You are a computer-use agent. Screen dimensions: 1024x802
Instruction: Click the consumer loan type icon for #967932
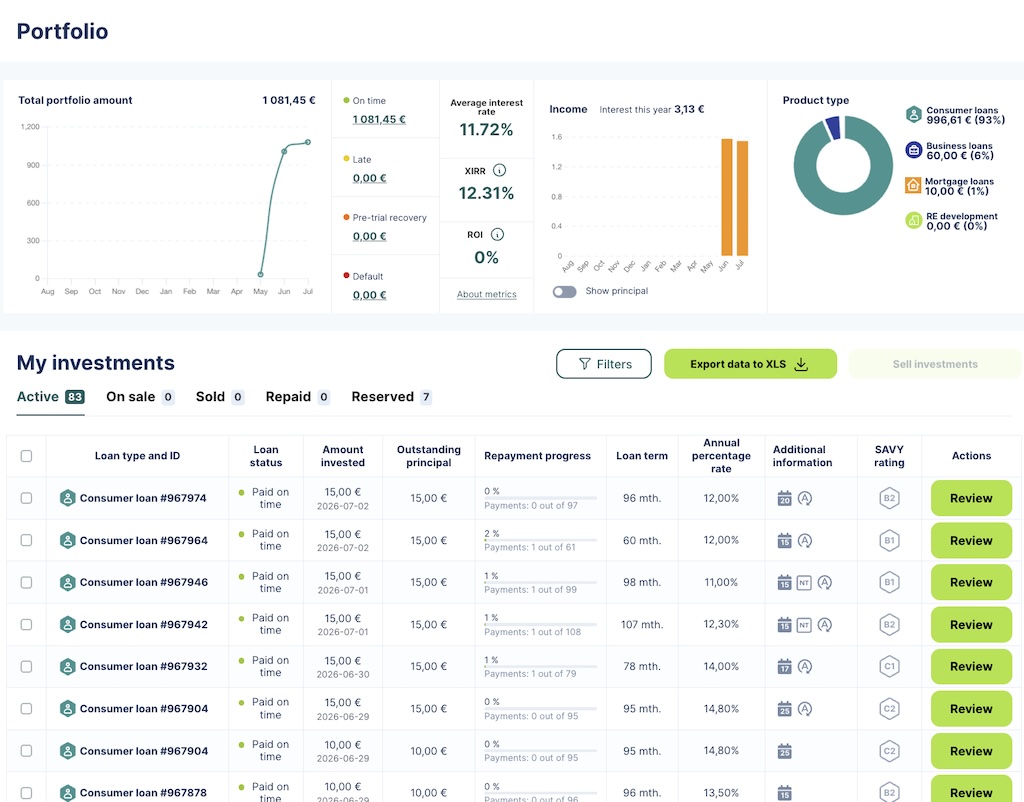pos(67,667)
